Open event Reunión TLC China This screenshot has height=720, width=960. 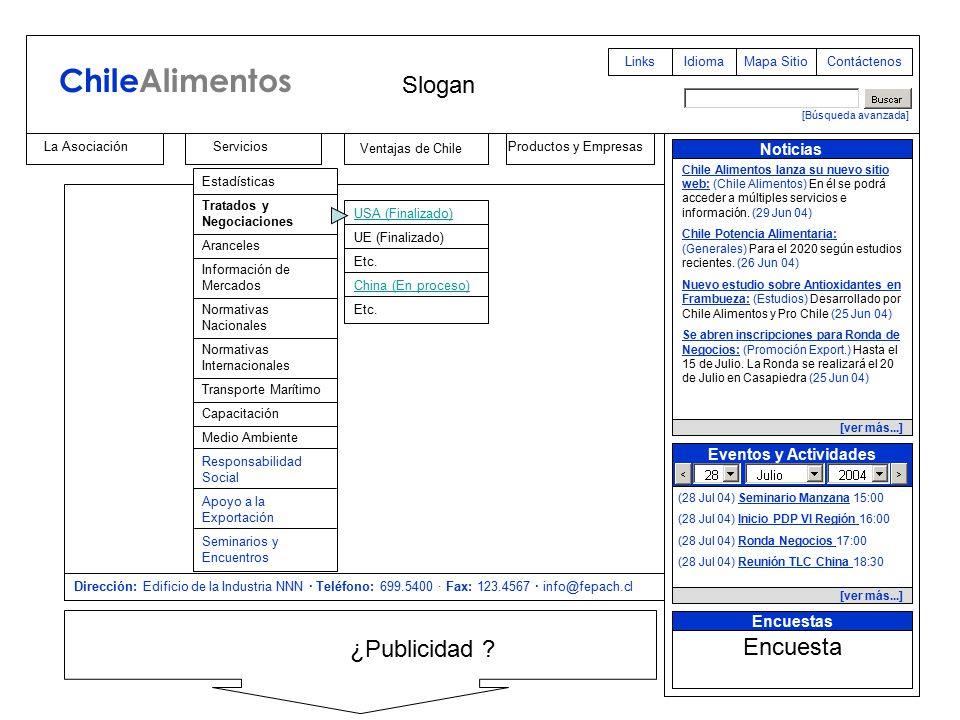point(793,562)
